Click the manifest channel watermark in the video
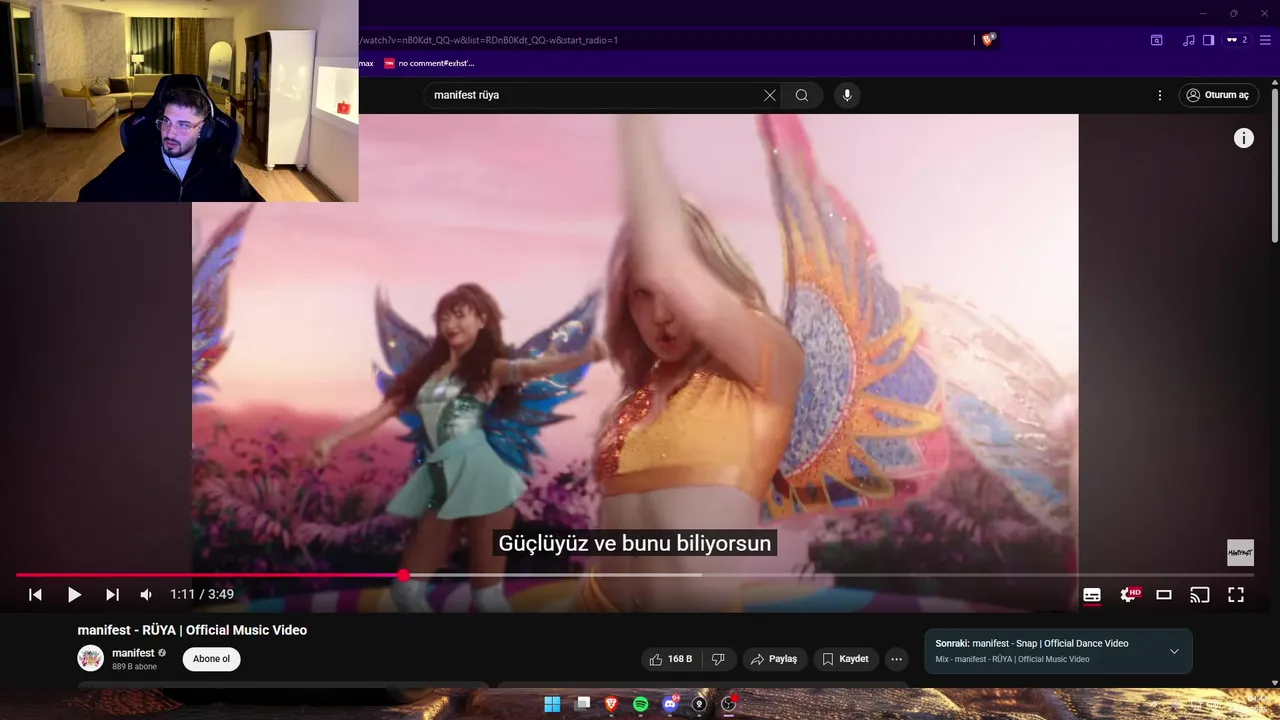The image size is (1280, 720). tap(1240, 552)
